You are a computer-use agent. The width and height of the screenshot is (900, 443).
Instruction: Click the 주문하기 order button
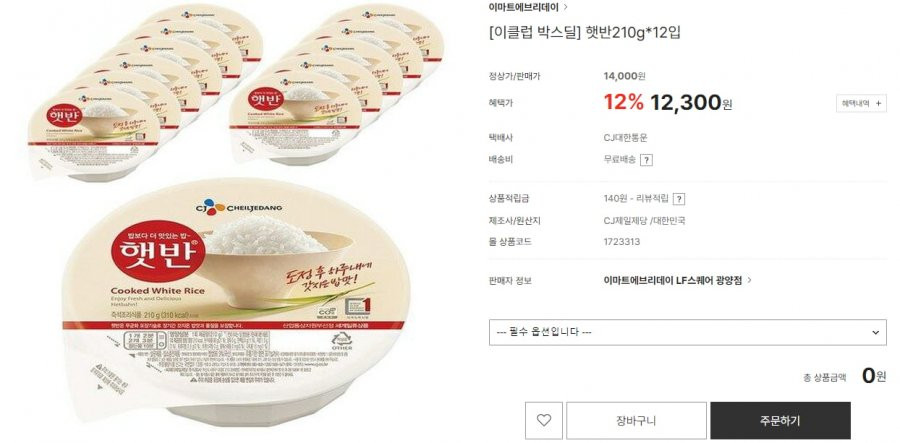(x=780, y=420)
